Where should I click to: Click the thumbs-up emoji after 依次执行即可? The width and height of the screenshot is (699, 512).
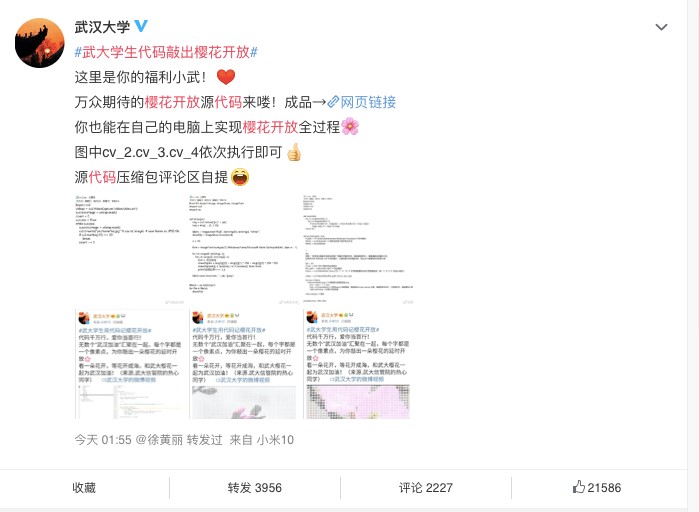(x=294, y=152)
